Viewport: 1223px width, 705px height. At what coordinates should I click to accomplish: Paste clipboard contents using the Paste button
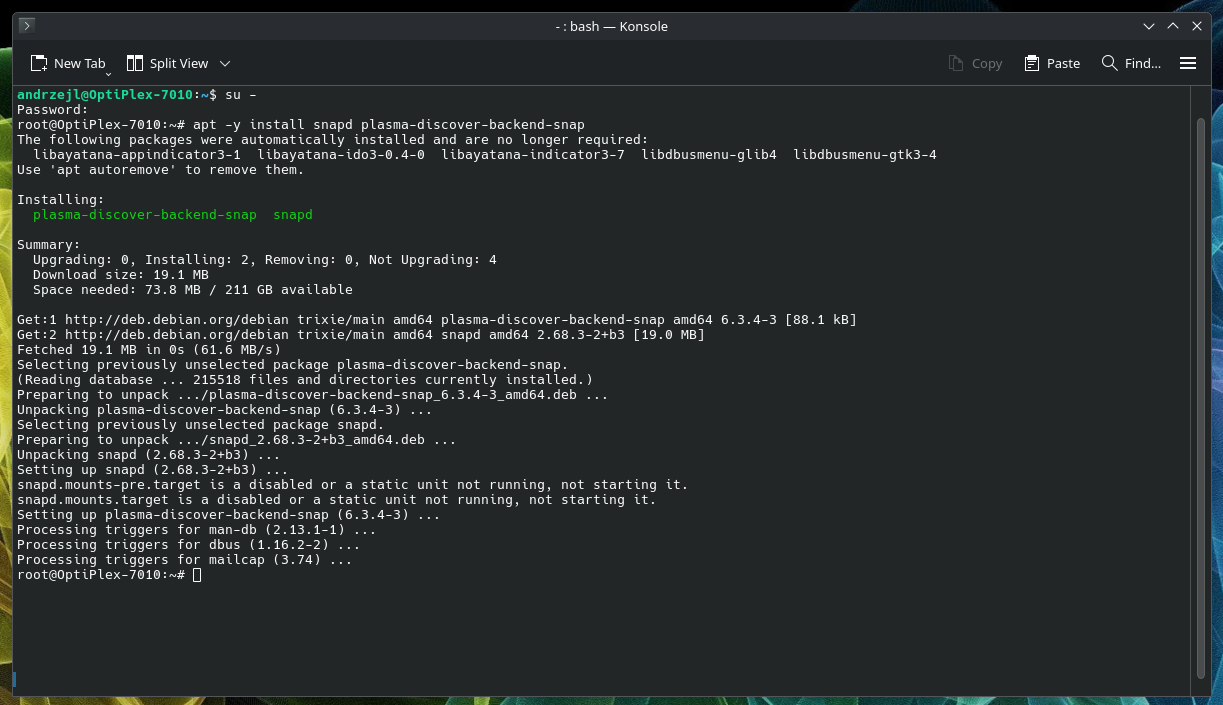1052,63
